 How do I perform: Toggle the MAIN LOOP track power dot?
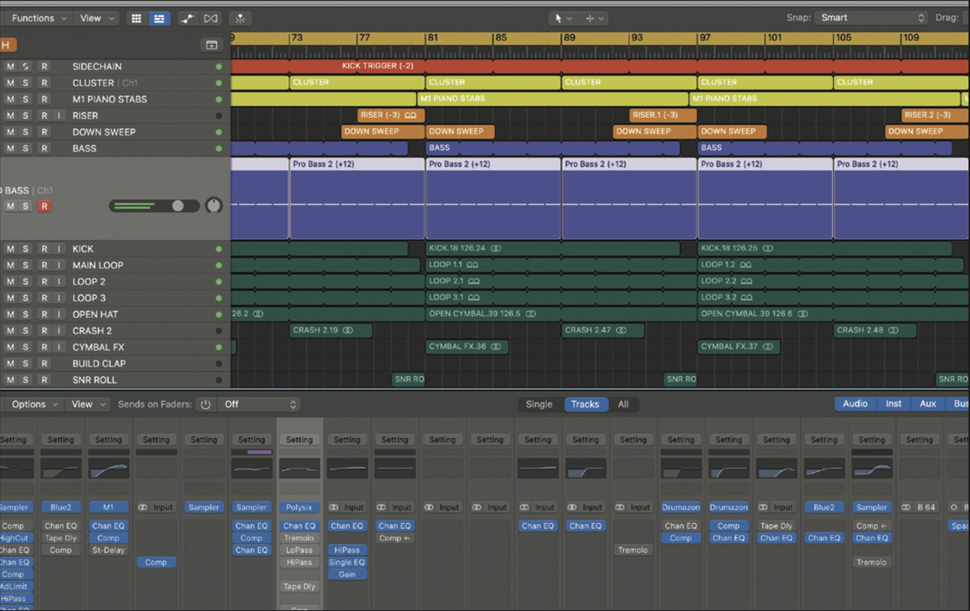pyautogui.click(x=218, y=265)
